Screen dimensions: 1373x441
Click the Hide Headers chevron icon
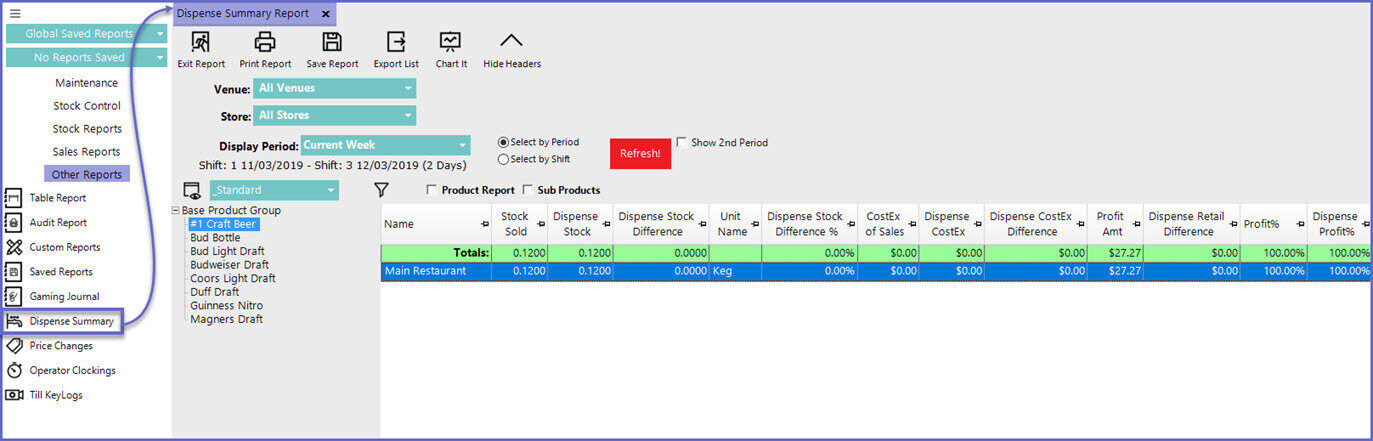511,42
